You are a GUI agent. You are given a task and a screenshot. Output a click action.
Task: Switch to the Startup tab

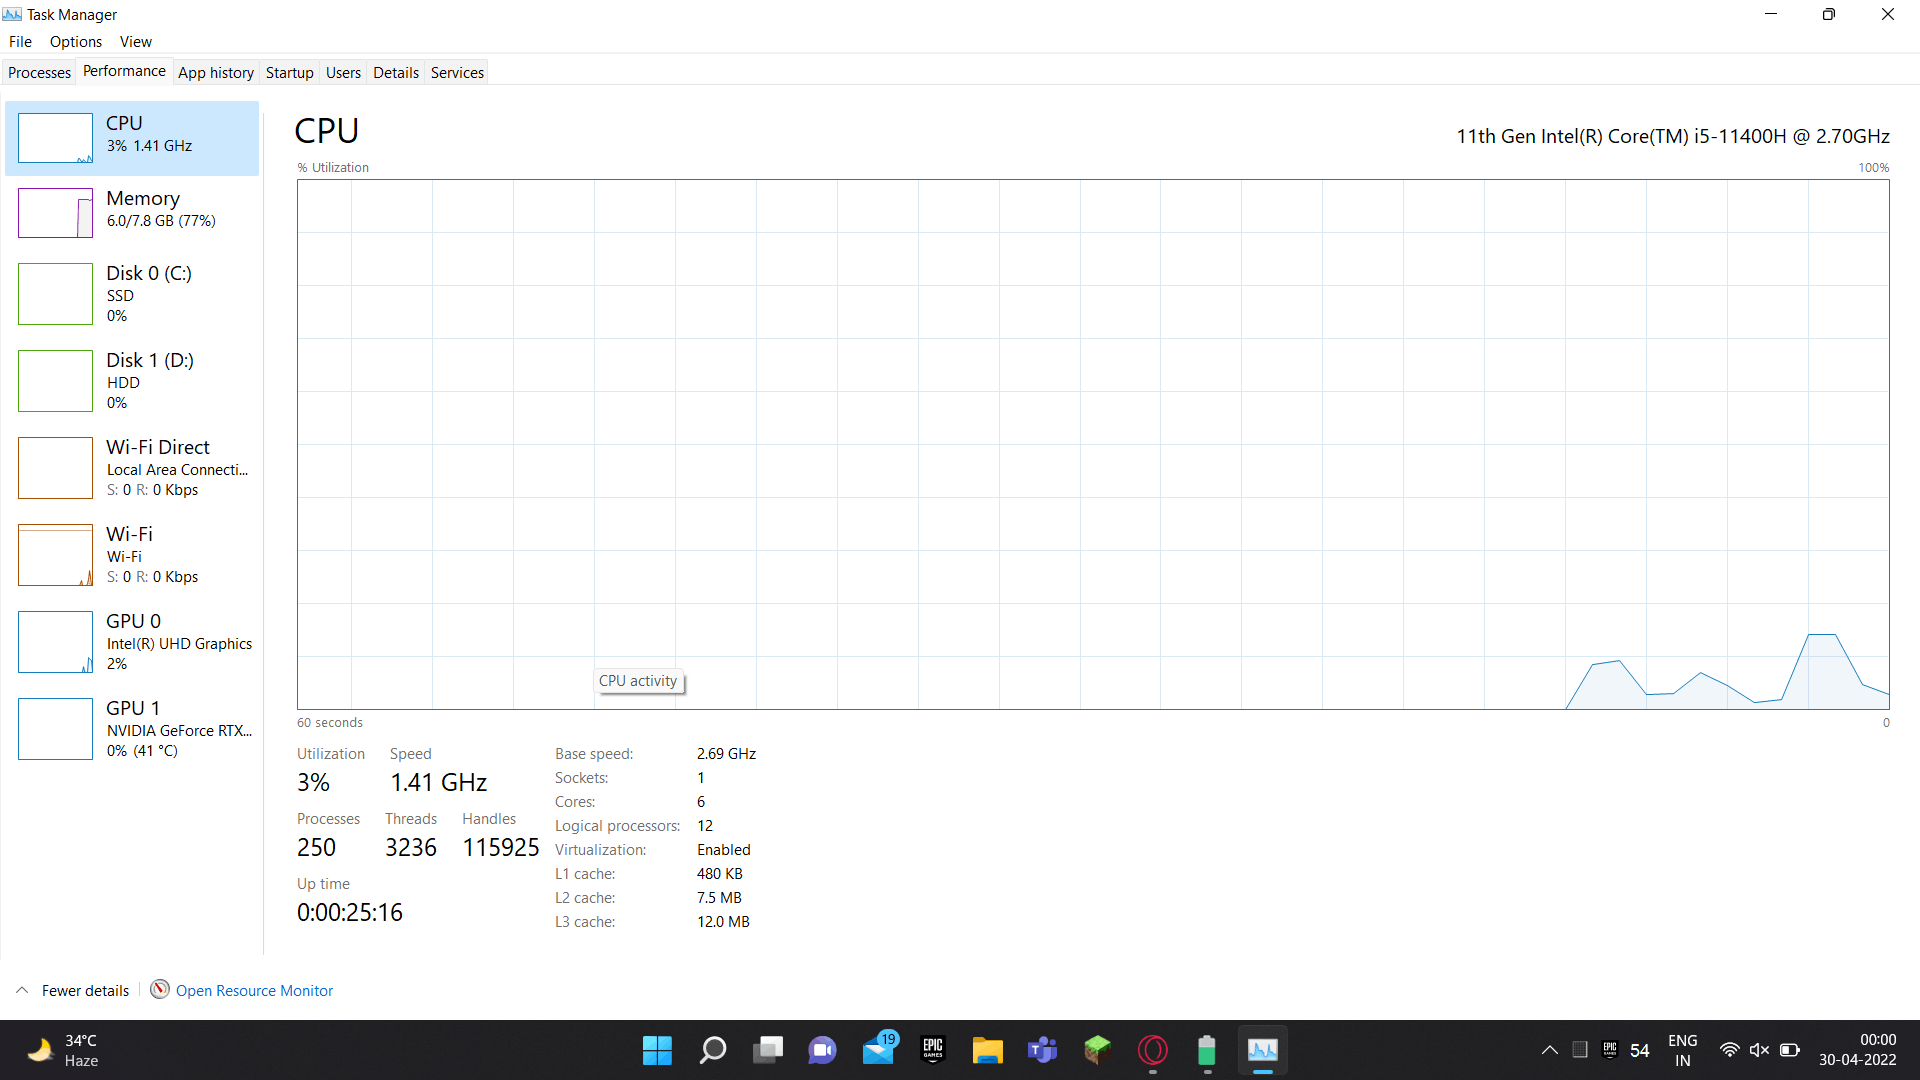pos(289,72)
